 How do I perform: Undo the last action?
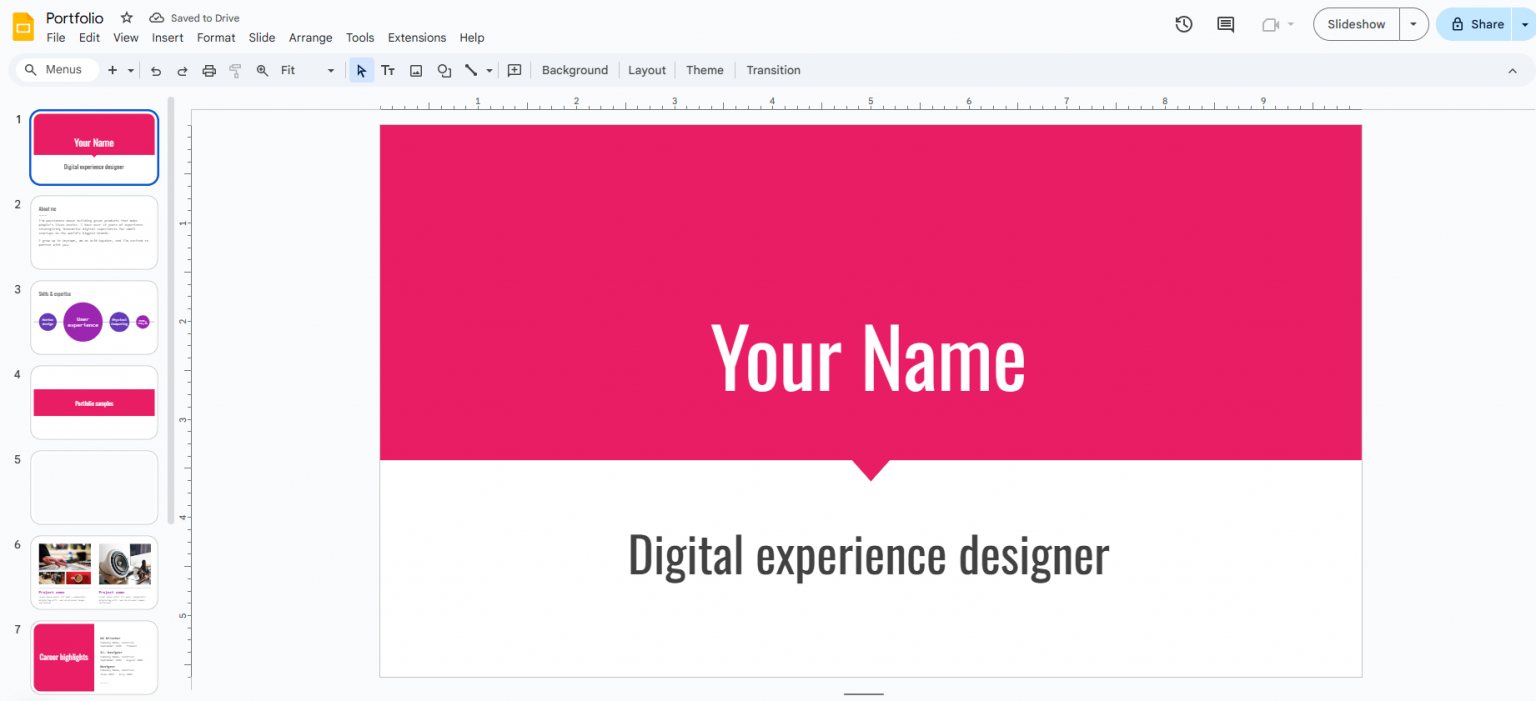[x=156, y=70]
